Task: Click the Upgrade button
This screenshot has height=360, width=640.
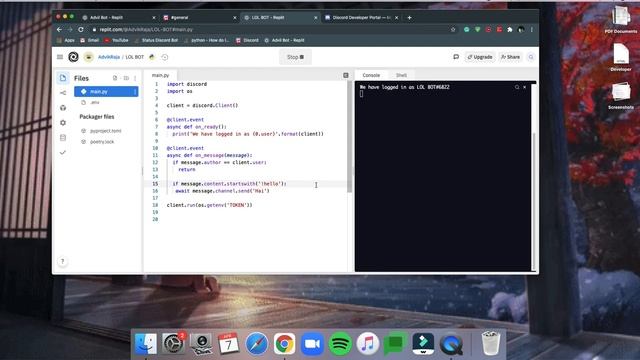Action: coord(480,57)
